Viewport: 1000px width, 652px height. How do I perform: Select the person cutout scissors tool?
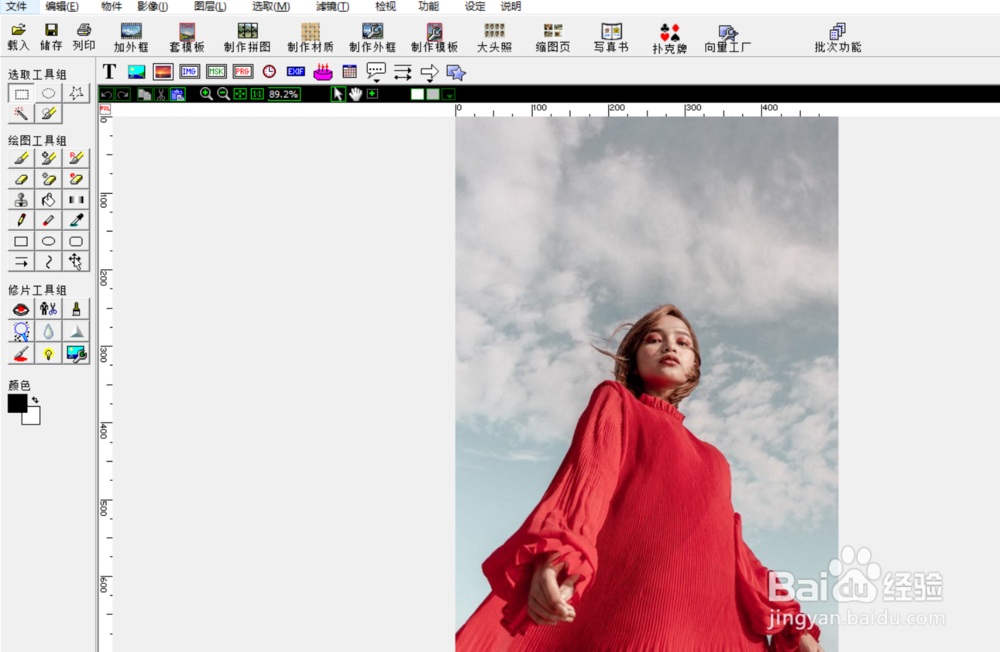click(48, 309)
